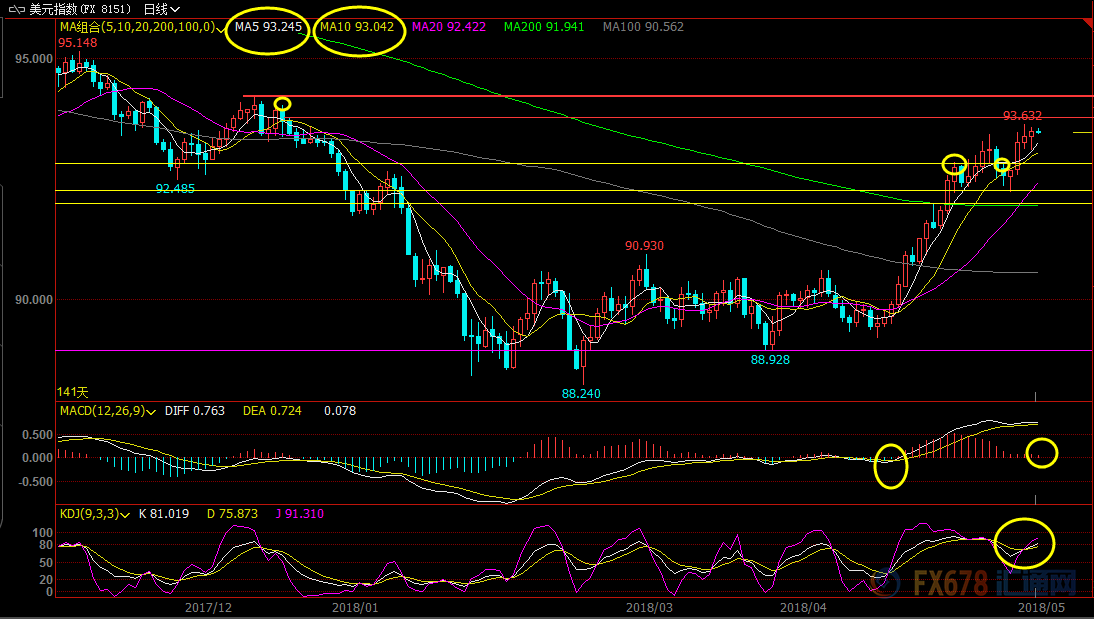
Task: Open the 日线 timeframe dropdown
Action: [158, 9]
